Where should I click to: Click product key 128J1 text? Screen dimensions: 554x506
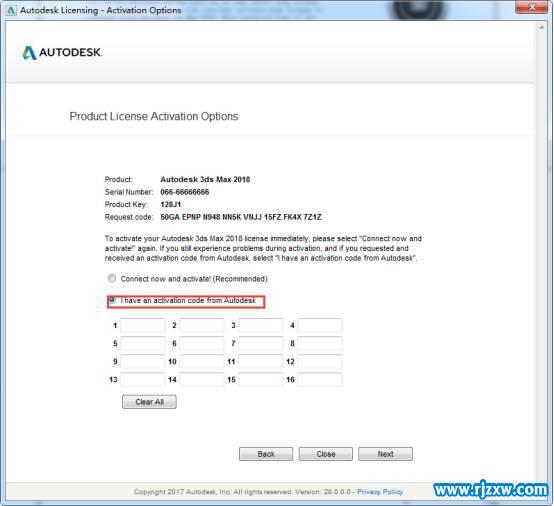[171, 204]
